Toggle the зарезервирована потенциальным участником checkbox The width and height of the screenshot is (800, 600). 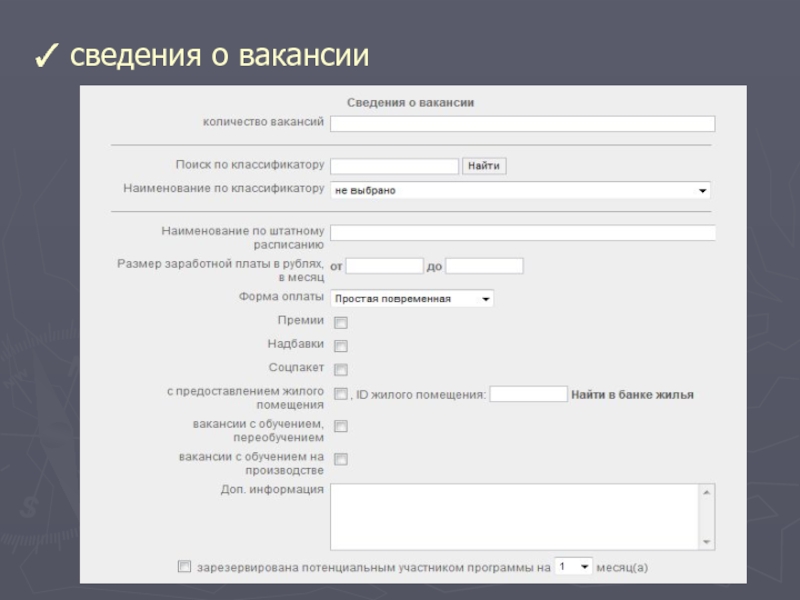pyautogui.click(x=184, y=566)
